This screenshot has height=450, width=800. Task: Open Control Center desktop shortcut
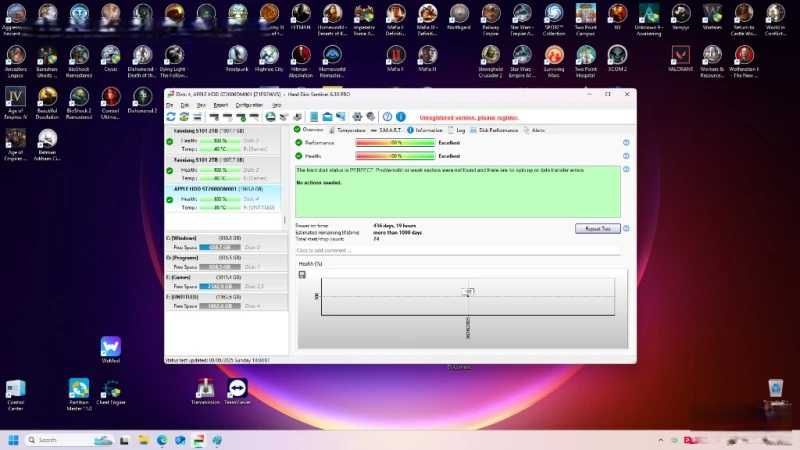point(15,395)
